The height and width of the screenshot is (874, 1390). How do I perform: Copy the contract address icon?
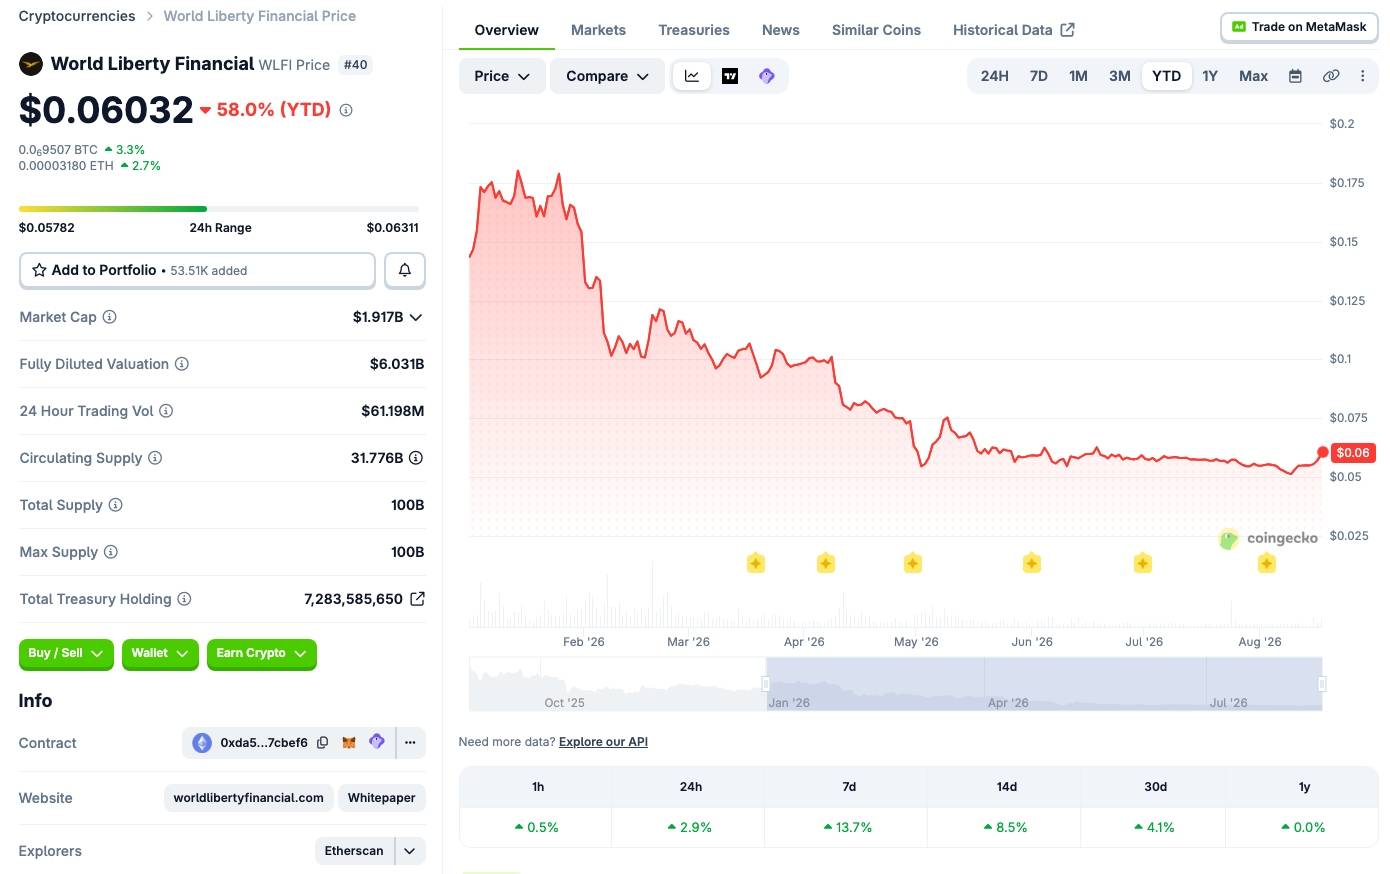point(322,742)
